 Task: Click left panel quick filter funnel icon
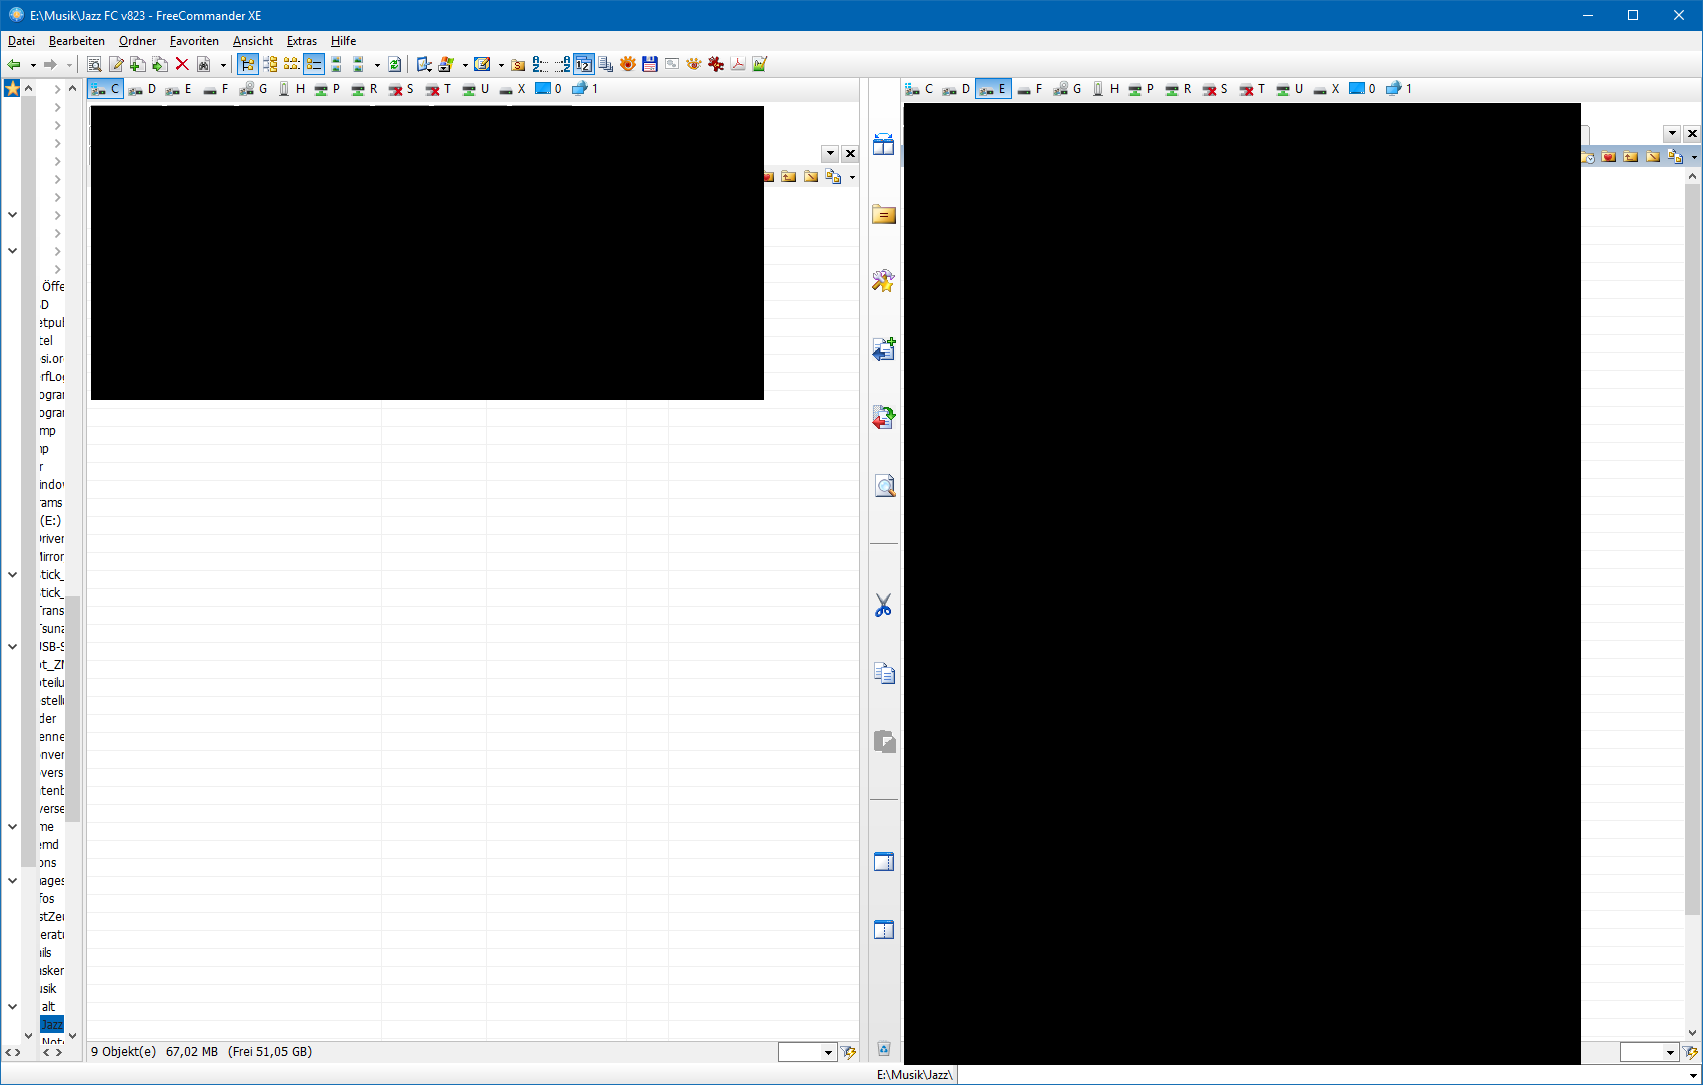pos(849,1052)
